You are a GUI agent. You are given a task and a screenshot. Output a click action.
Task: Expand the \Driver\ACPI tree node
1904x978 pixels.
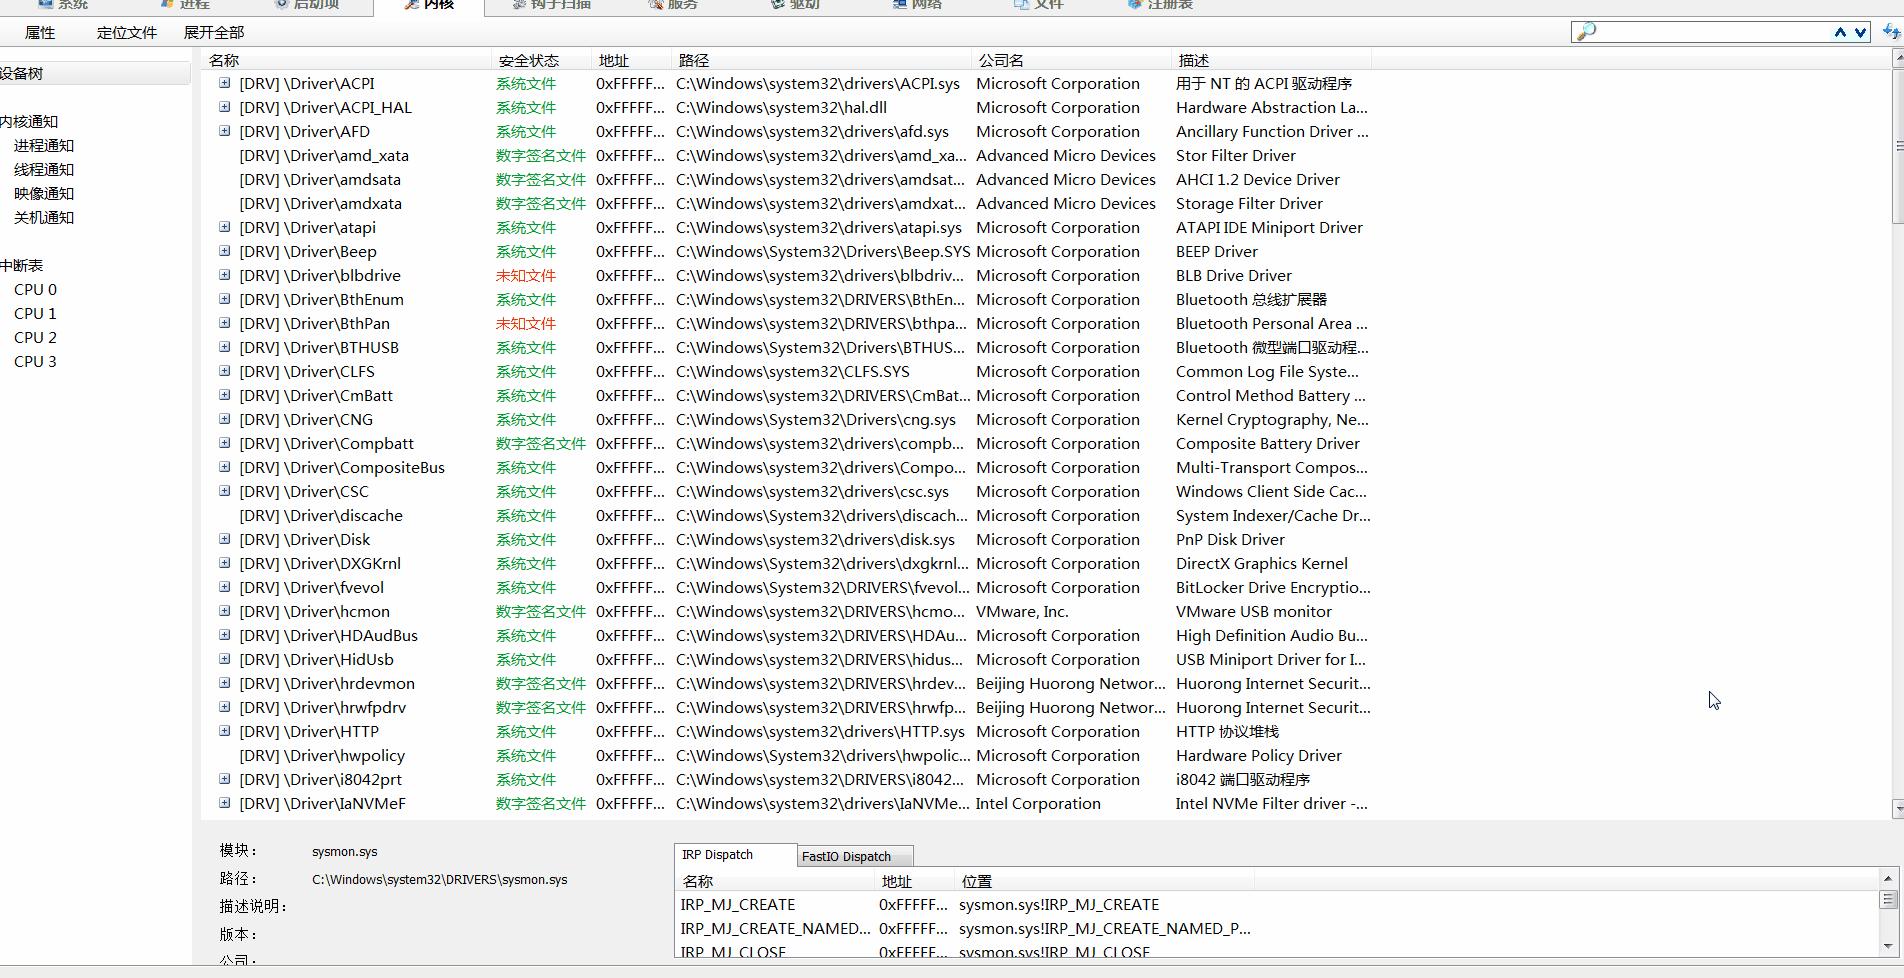click(225, 83)
